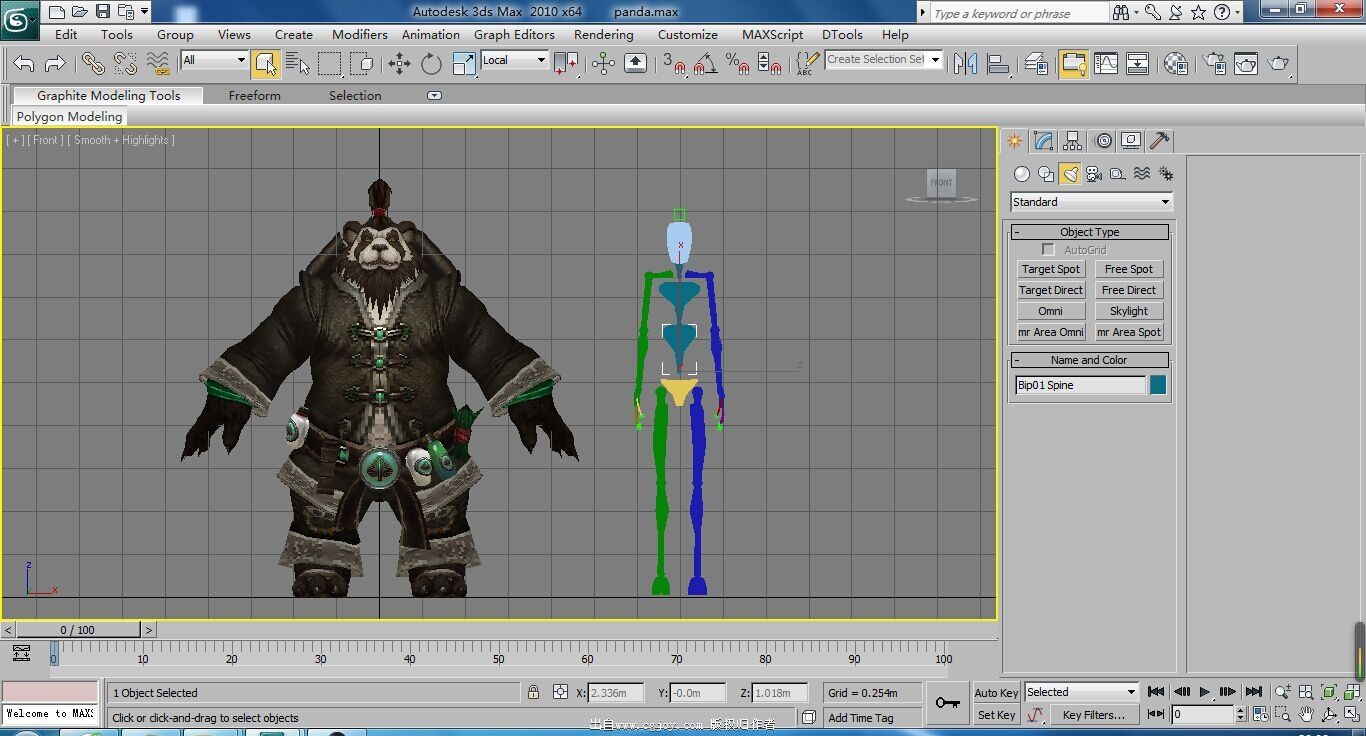The height and width of the screenshot is (736, 1366).
Task: Toggle the Angle Snap button
Action: click(x=705, y=64)
